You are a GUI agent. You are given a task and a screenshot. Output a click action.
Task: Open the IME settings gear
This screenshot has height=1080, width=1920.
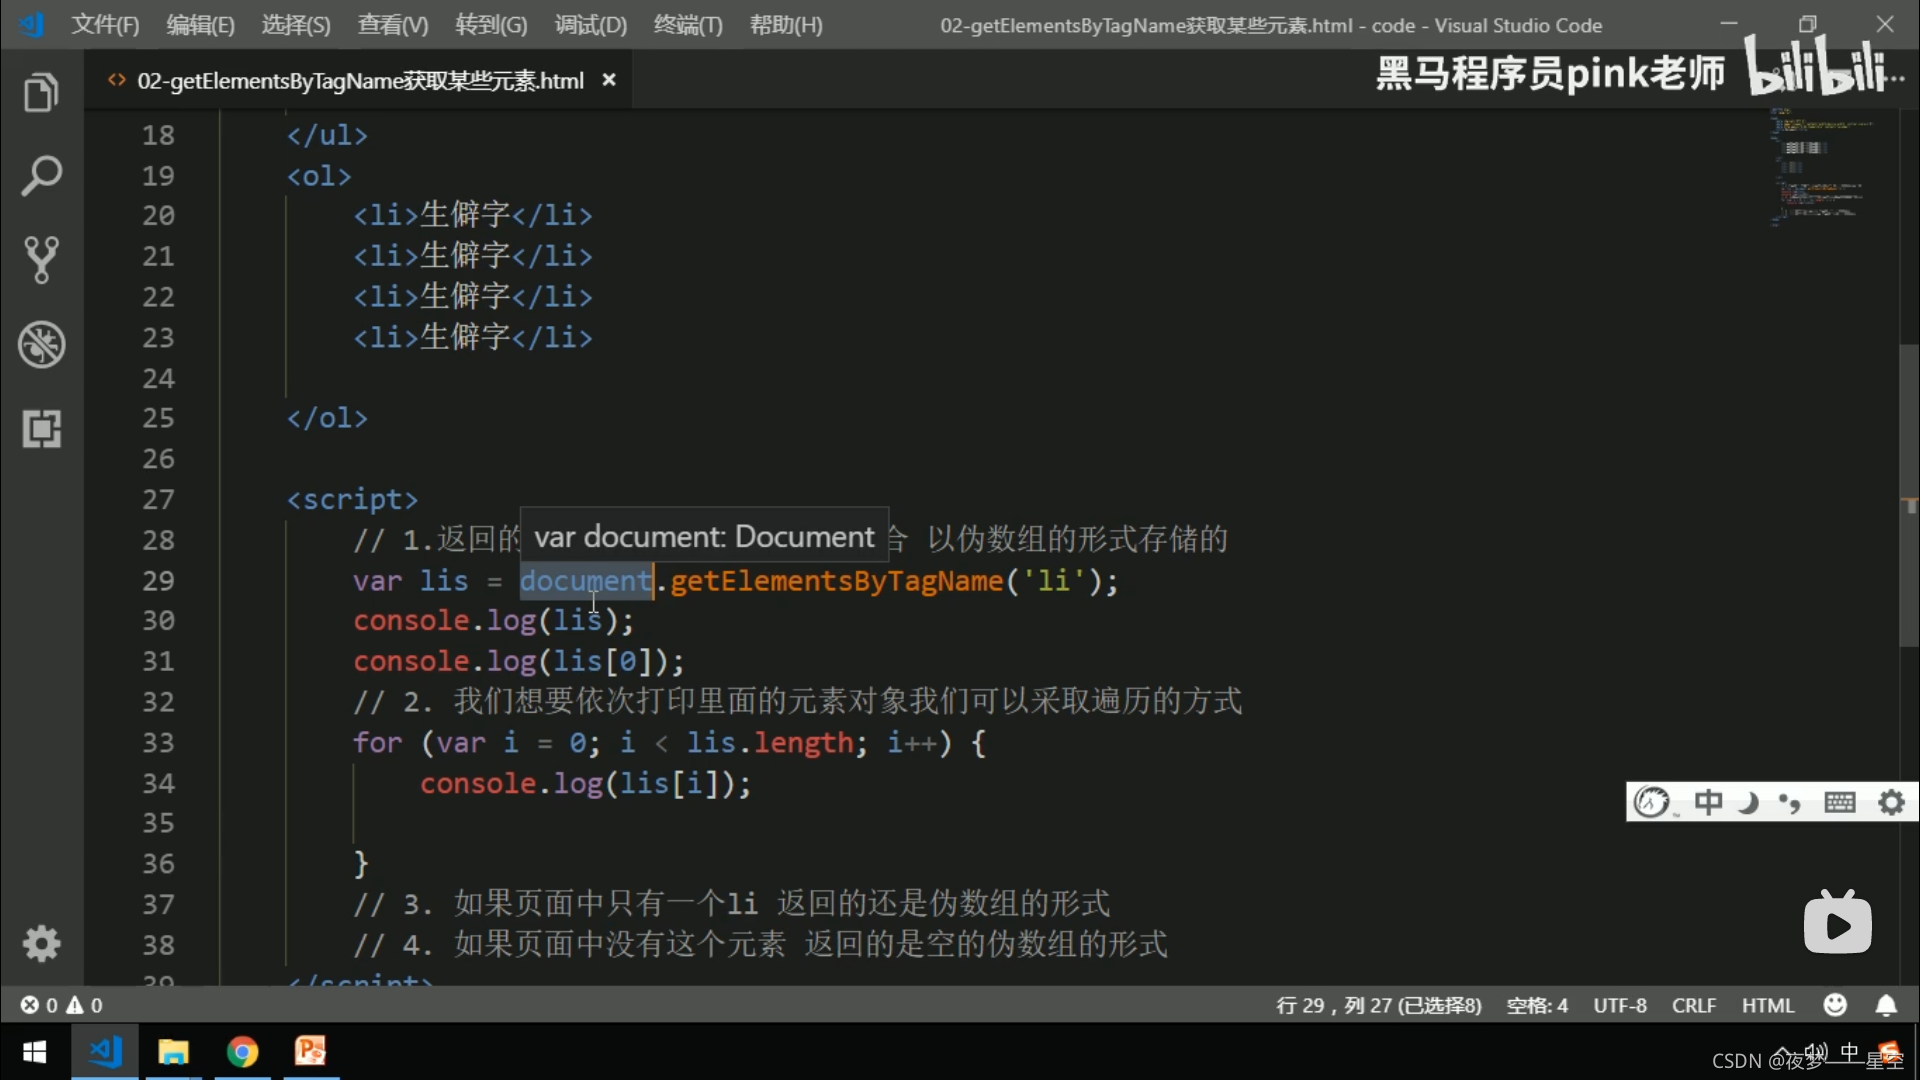[x=1891, y=802]
